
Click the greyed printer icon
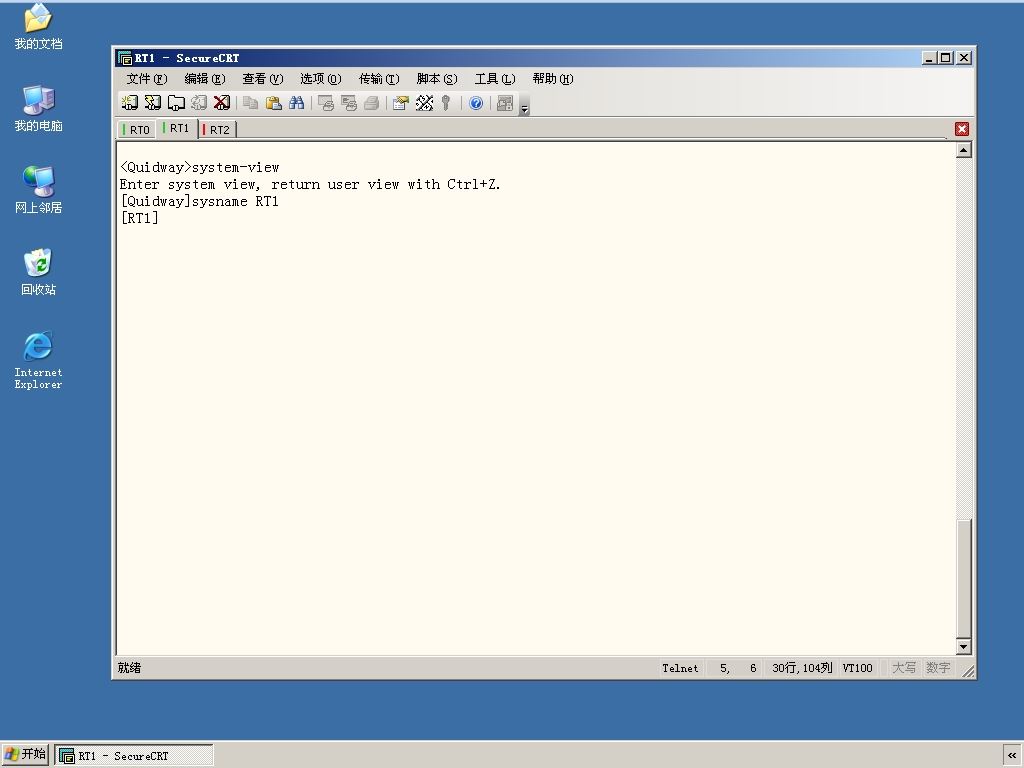[x=372, y=103]
